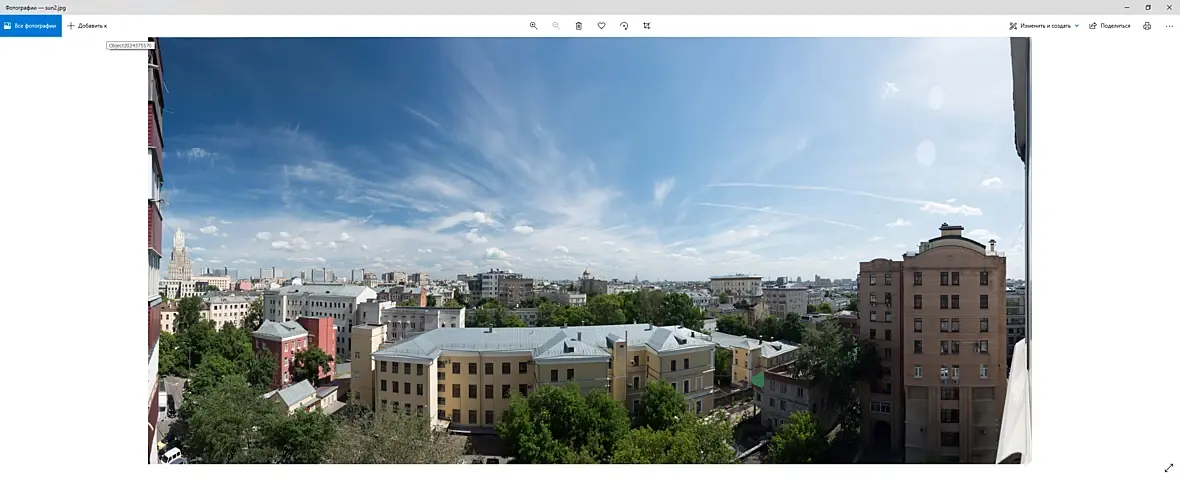The height and width of the screenshot is (479, 1180).
Task: Open the three-dots more options menu
Action: point(1169,26)
